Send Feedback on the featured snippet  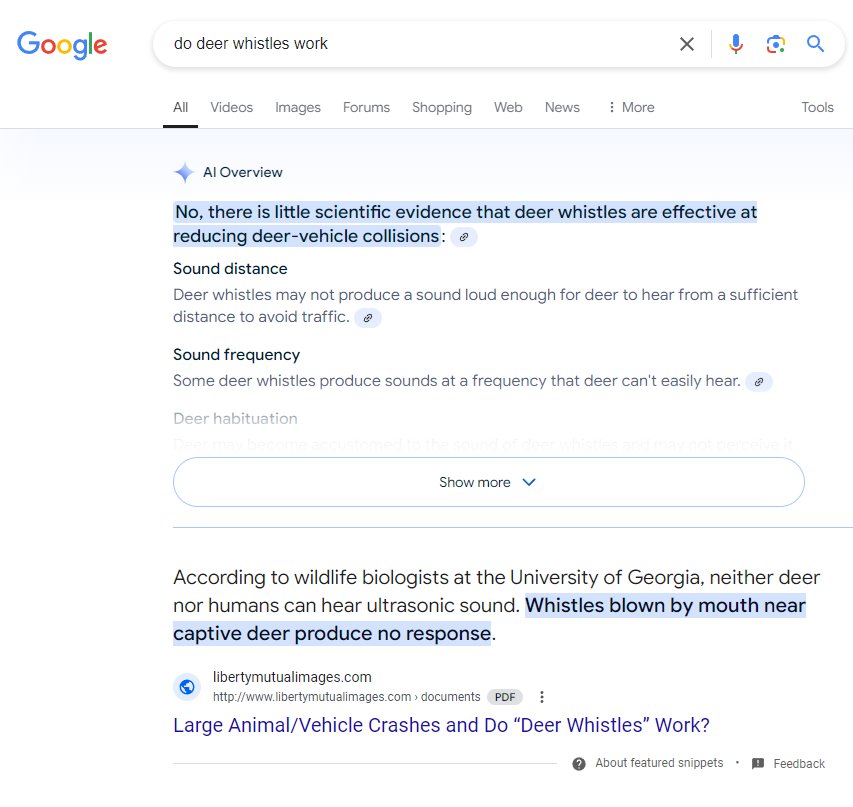coord(788,763)
